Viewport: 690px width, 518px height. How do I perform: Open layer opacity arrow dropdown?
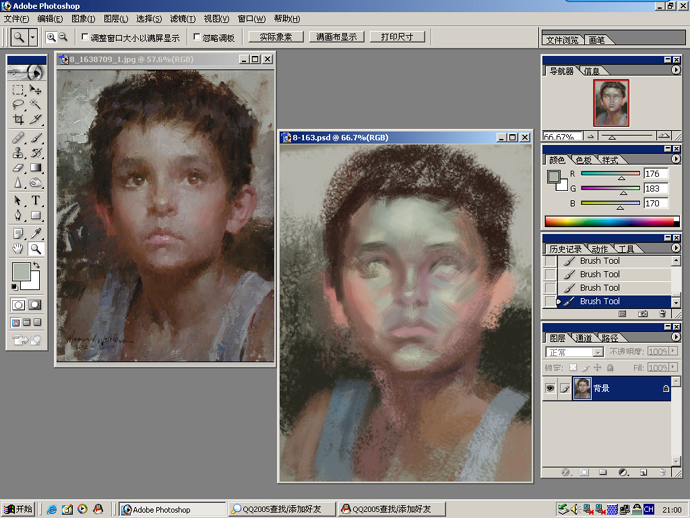[x=673, y=351]
